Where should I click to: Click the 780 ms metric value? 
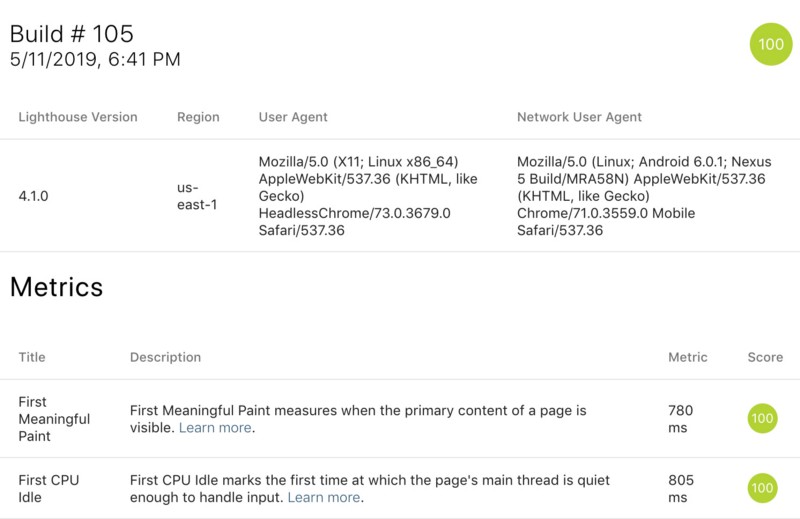[681, 419]
